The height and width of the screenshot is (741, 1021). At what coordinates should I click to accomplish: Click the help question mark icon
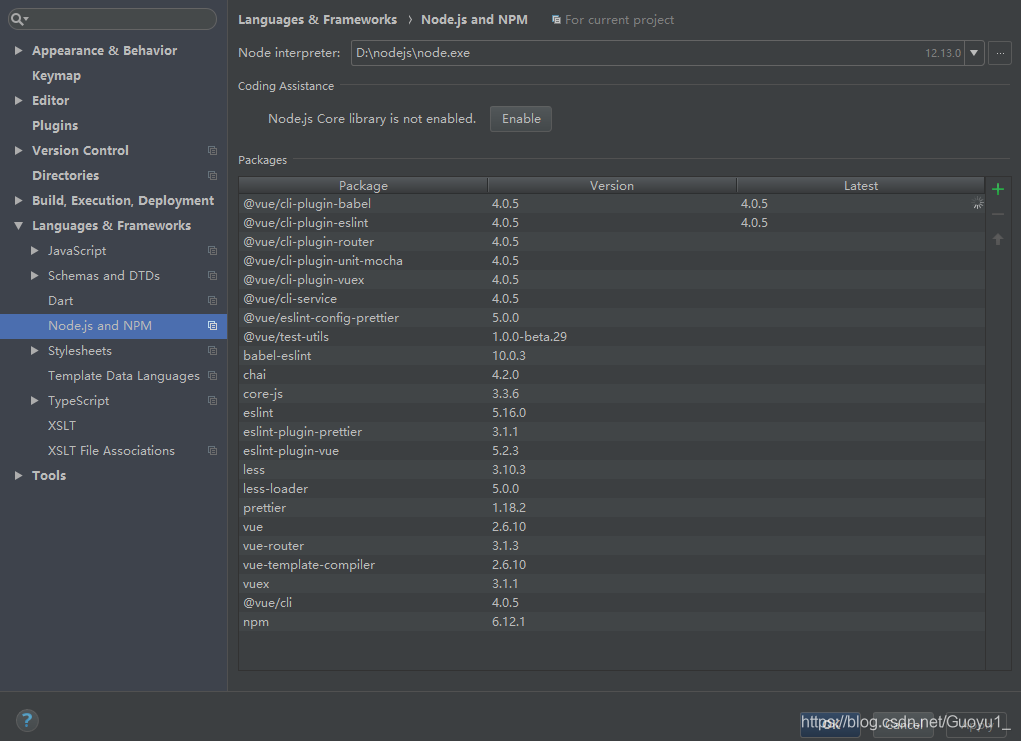pyautogui.click(x=27, y=720)
